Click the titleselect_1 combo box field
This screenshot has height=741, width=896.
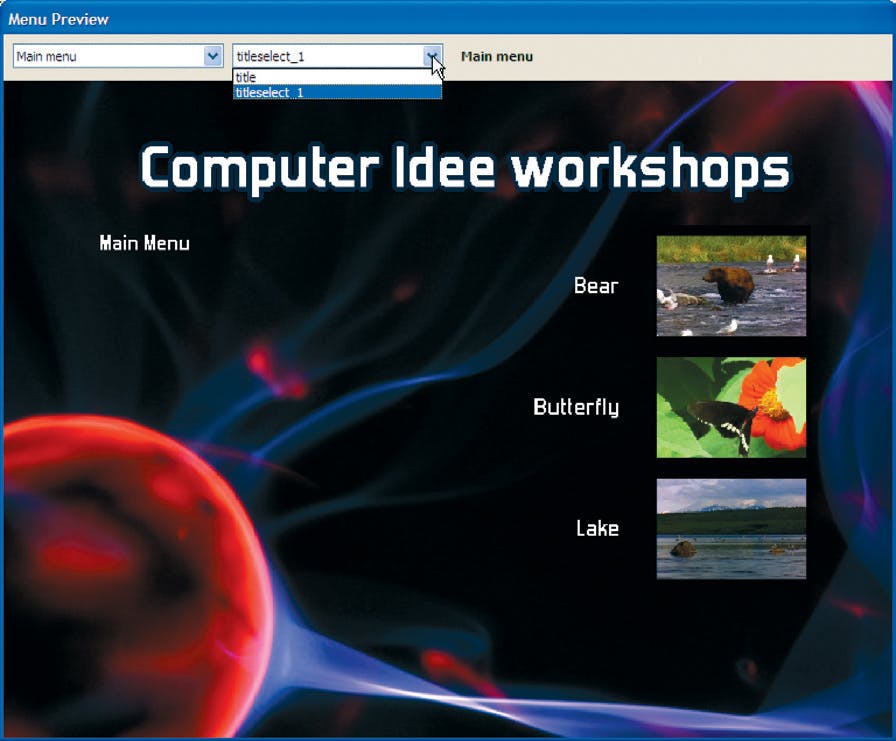click(337, 56)
